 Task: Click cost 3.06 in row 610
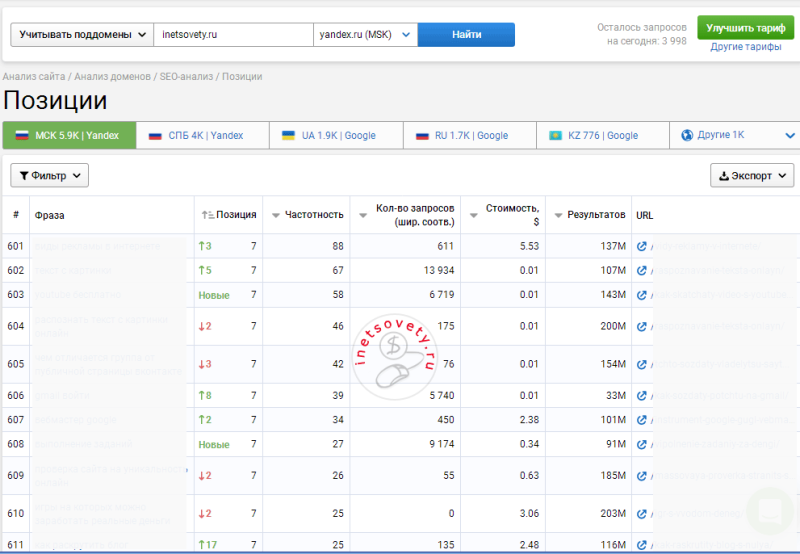point(529,514)
